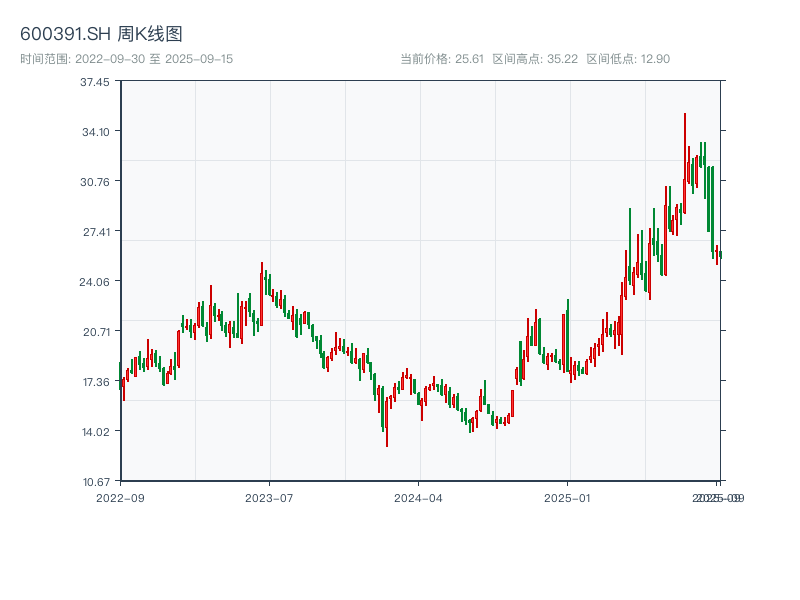The width and height of the screenshot is (800, 600).
Task: Click the tallest red candlestick at the 35.22 peak
Action: coord(685,163)
